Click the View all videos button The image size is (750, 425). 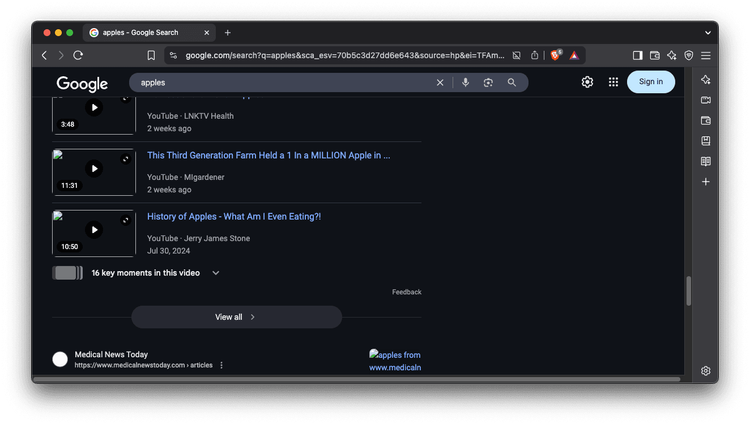tap(236, 317)
